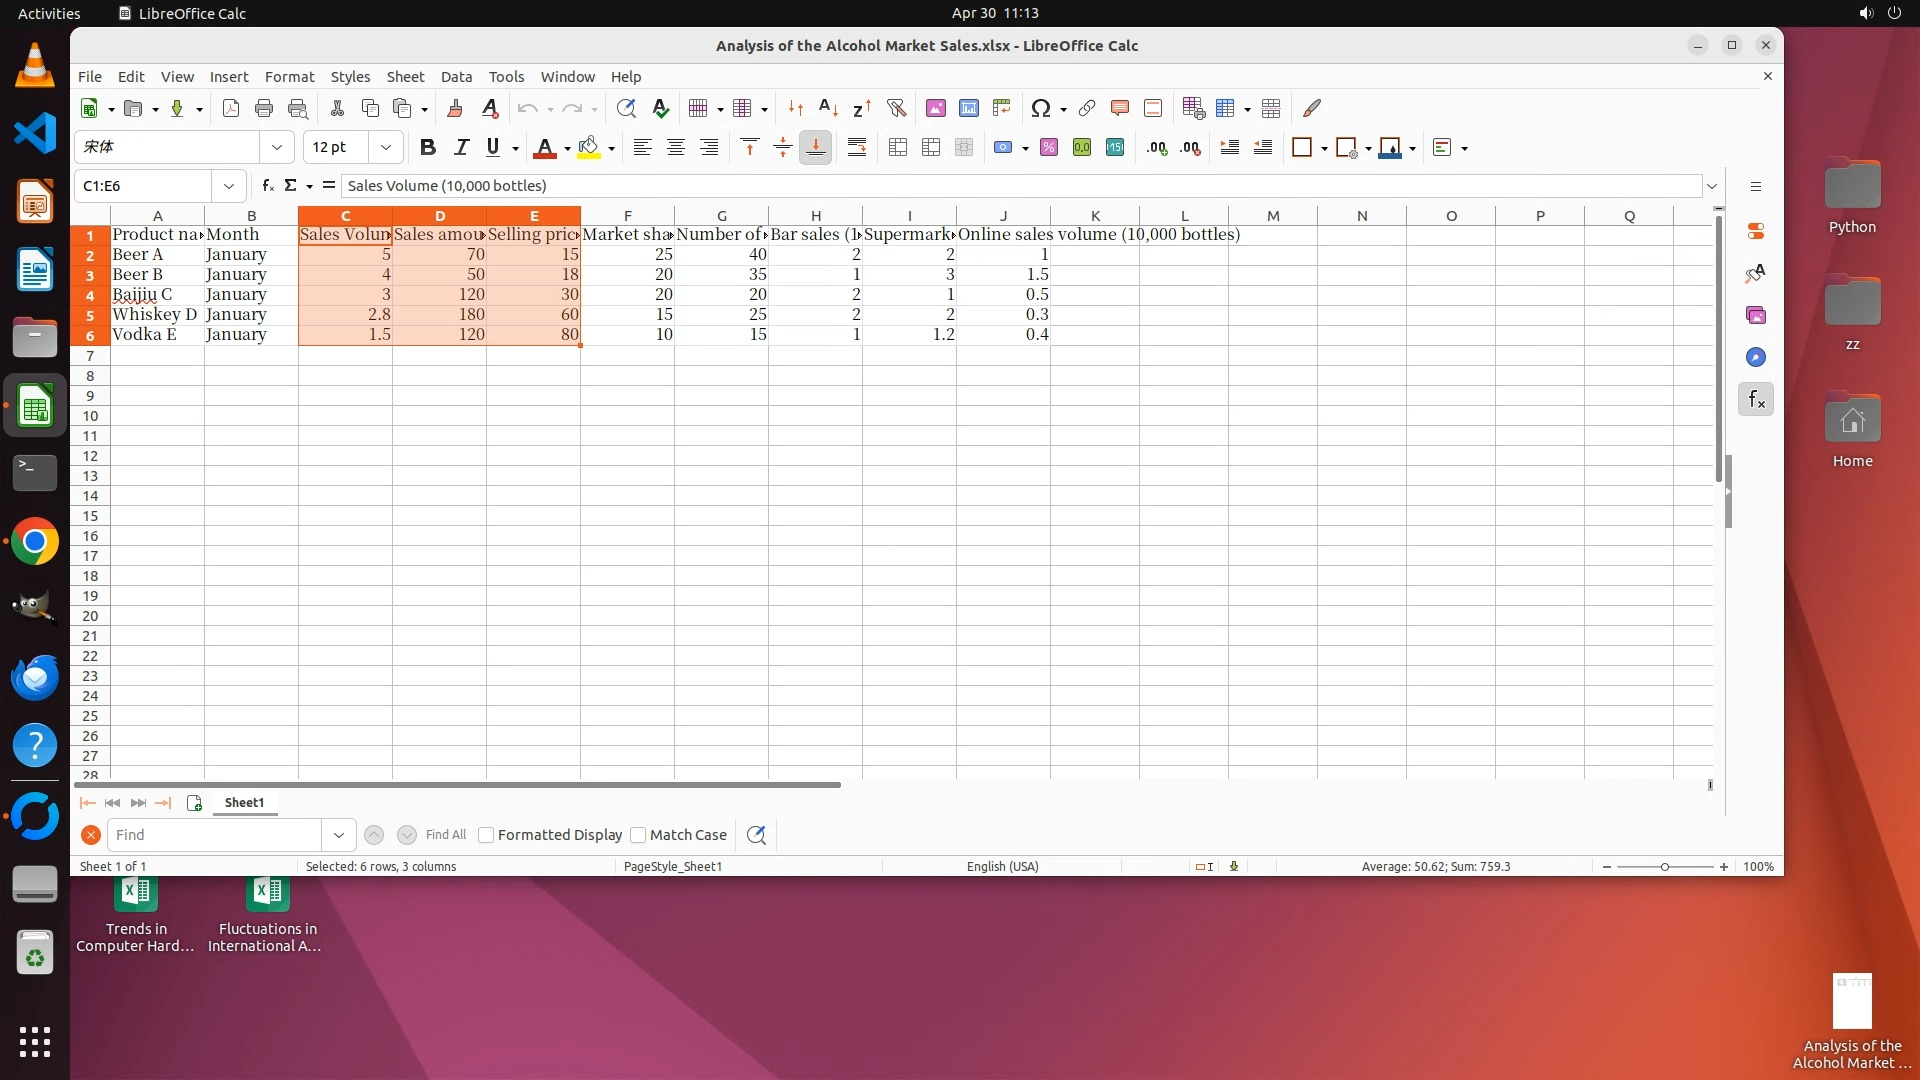Viewport: 1920px width, 1080px height.
Task: Click Format as Percent icon
Action: coord(1049,148)
